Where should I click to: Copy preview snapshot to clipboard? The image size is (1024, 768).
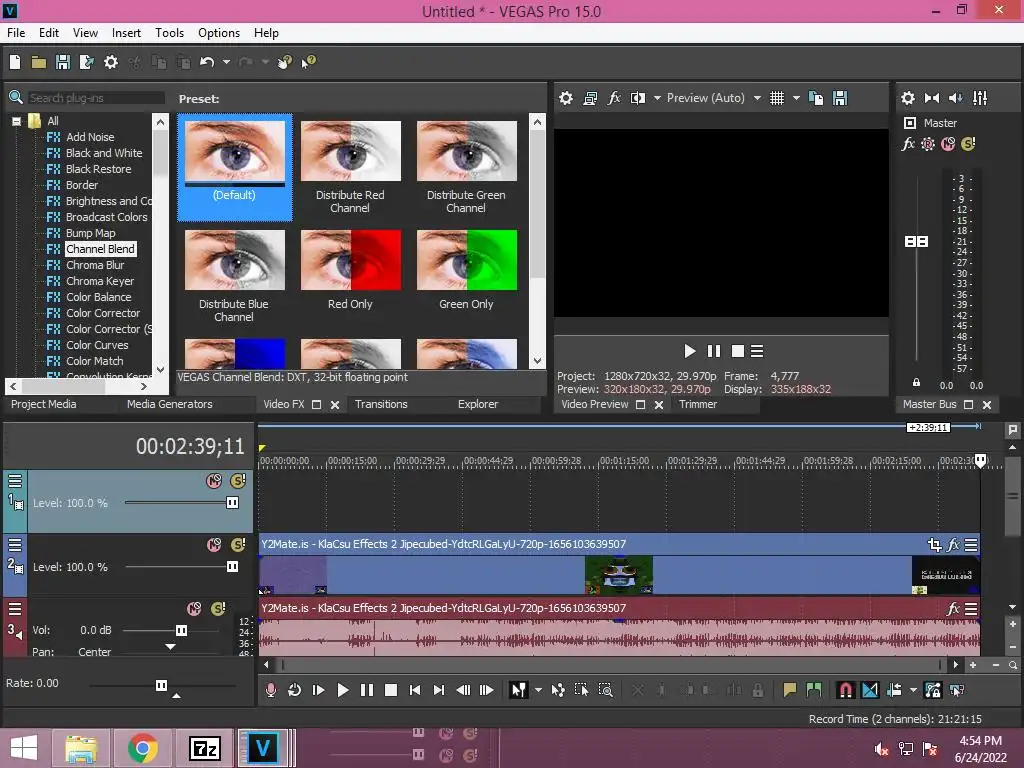tap(816, 98)
